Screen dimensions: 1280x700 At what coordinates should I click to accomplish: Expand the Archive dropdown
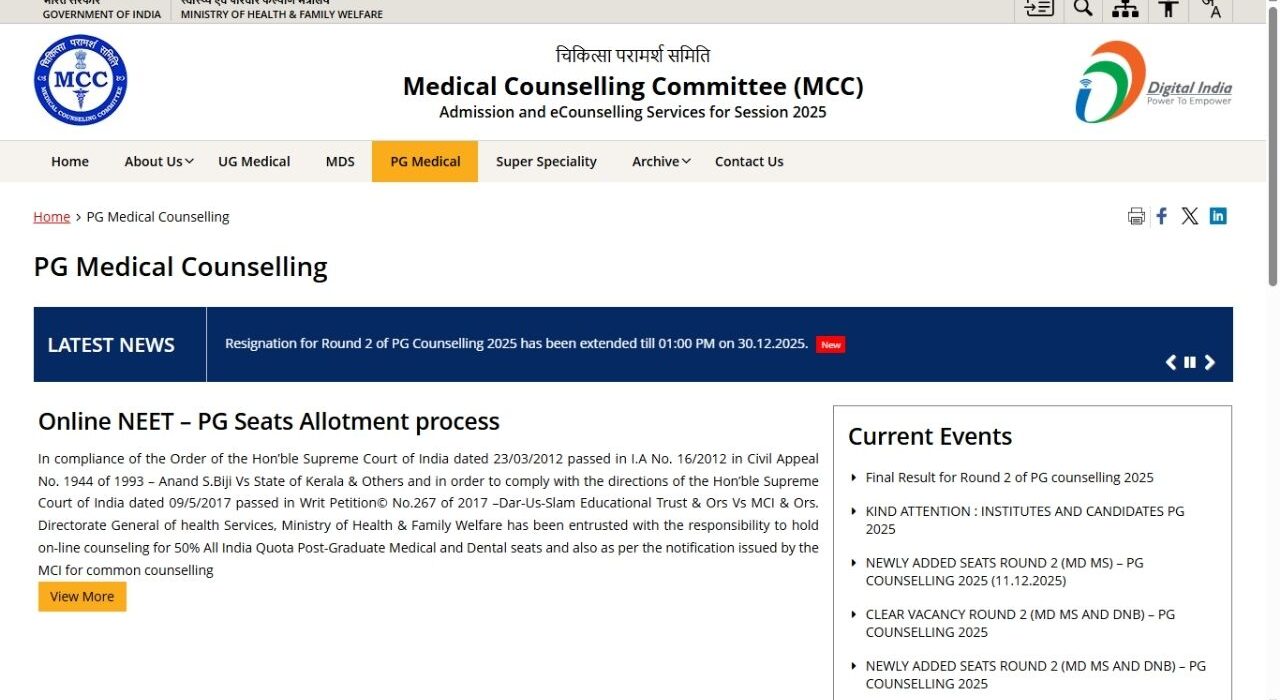click(659, 161)
